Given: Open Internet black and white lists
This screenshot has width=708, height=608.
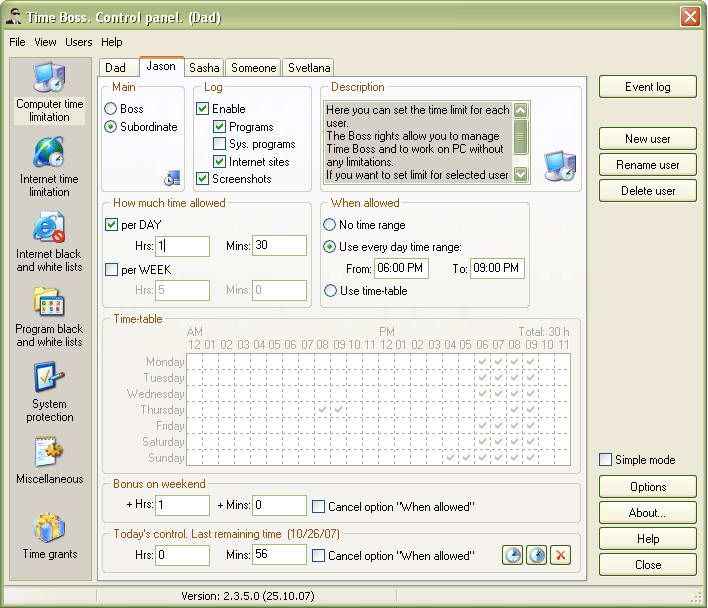Looking at the screenshot, I should pyautogui.click(x=49, y=243).
